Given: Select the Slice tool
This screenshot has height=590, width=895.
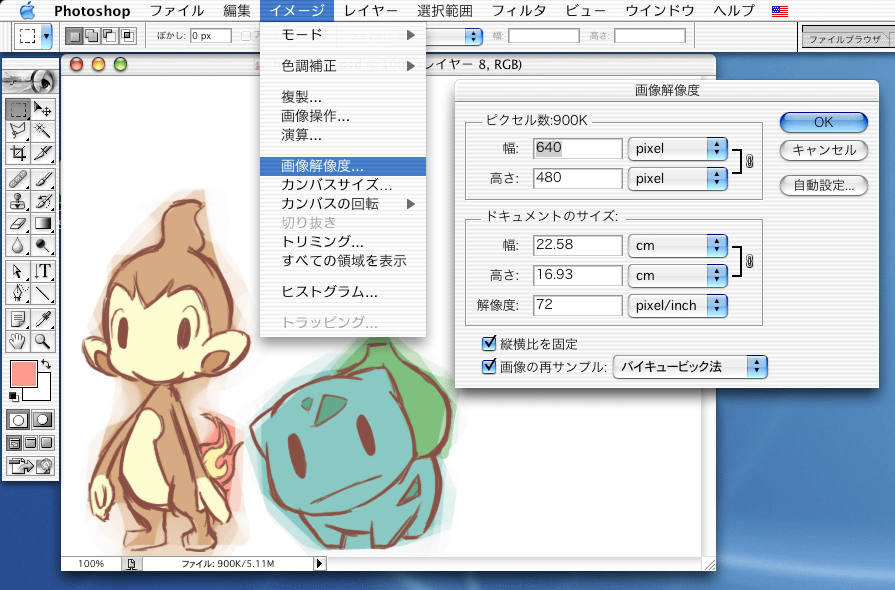Looking at the screenshot, I should click(43, 153).
